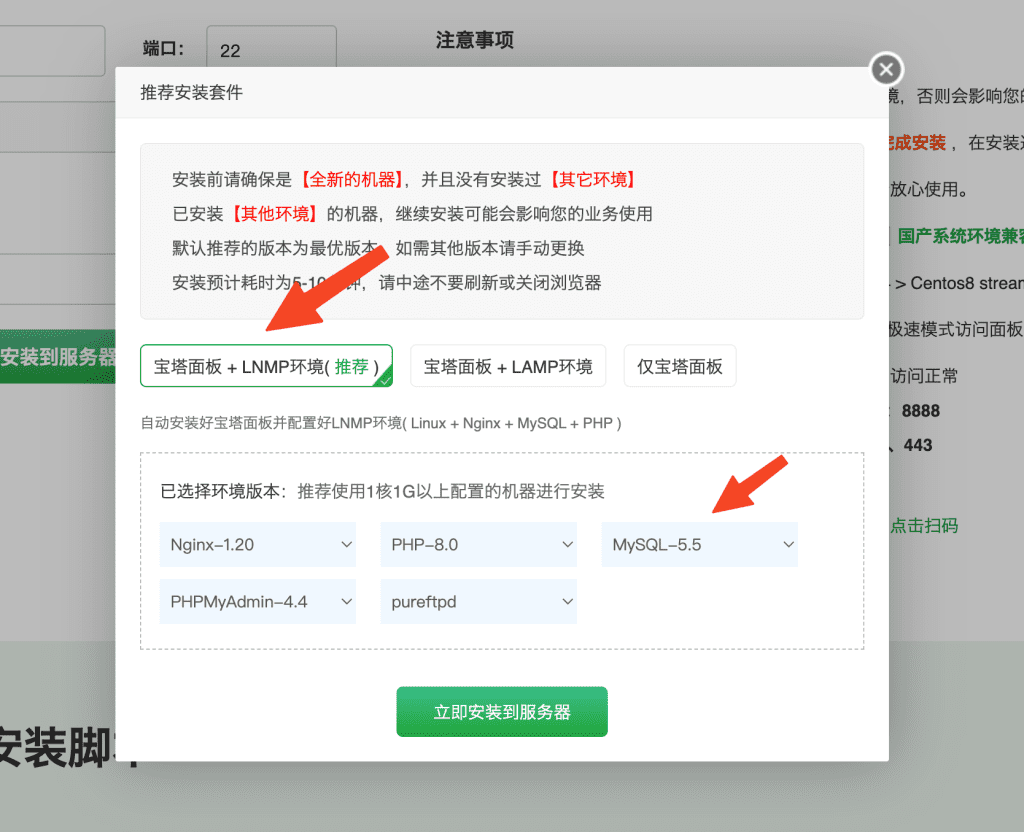This screenshot has height=832, width=1024.
Task: Click the 注意事项 heading
Action: coord(475,40)
